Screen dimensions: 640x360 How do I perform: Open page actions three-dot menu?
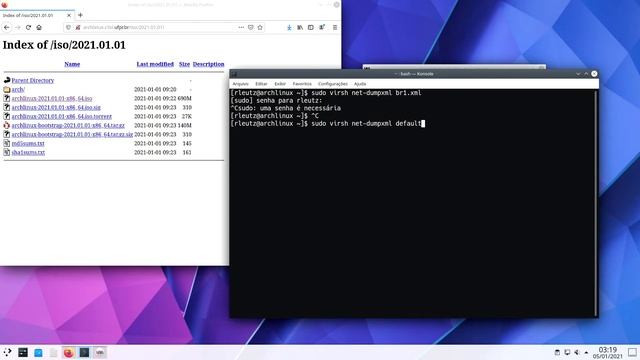(x=241, y=27)
